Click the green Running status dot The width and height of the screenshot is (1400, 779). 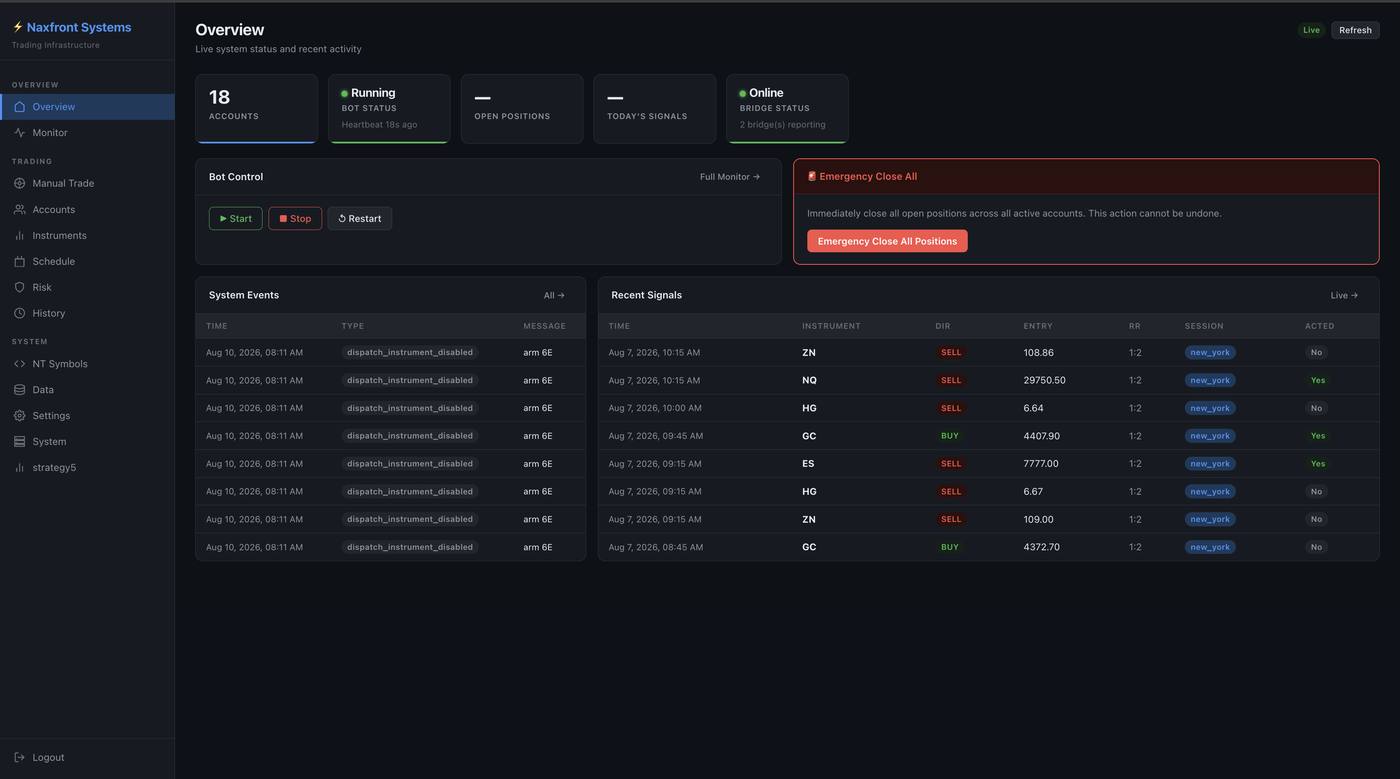(x=344, y=94)
